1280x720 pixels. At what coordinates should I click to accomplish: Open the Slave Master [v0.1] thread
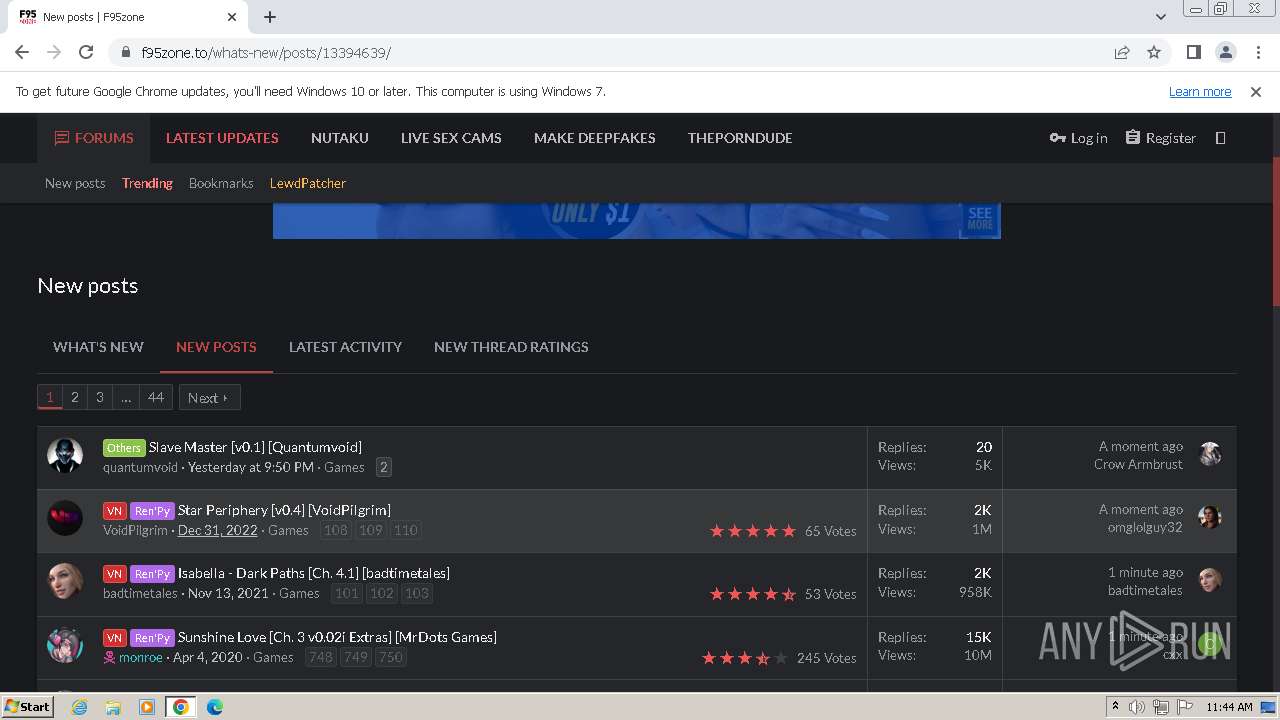(255, 447)
